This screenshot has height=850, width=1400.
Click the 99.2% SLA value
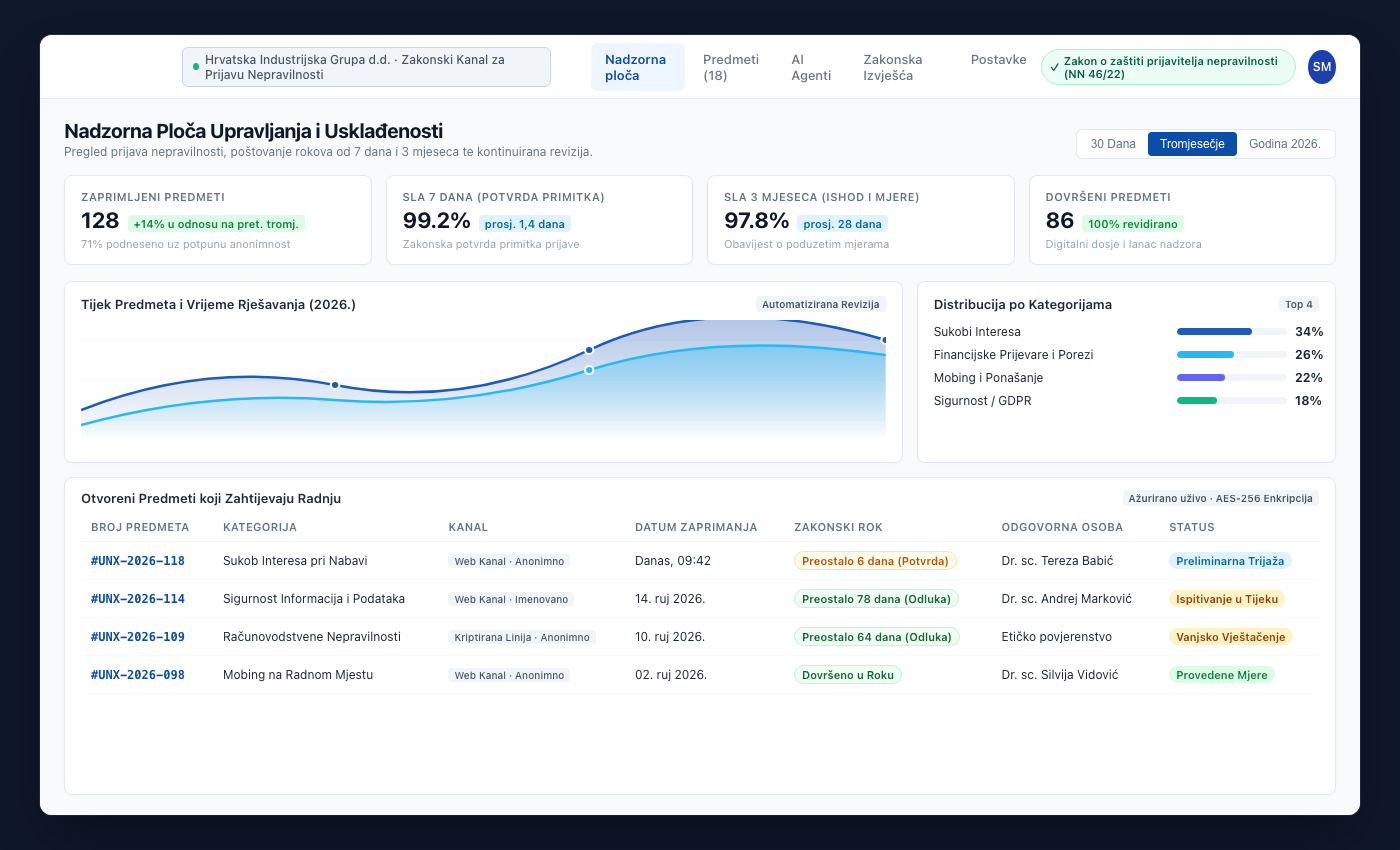click(437, 221)
